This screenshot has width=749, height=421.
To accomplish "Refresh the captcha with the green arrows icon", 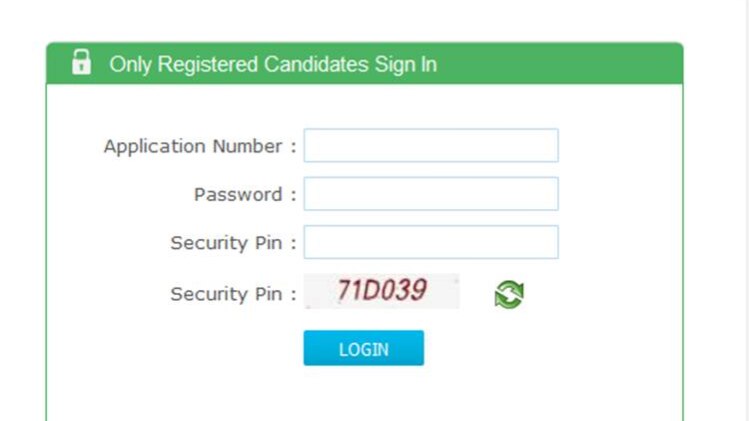I will tap(510, 294).
